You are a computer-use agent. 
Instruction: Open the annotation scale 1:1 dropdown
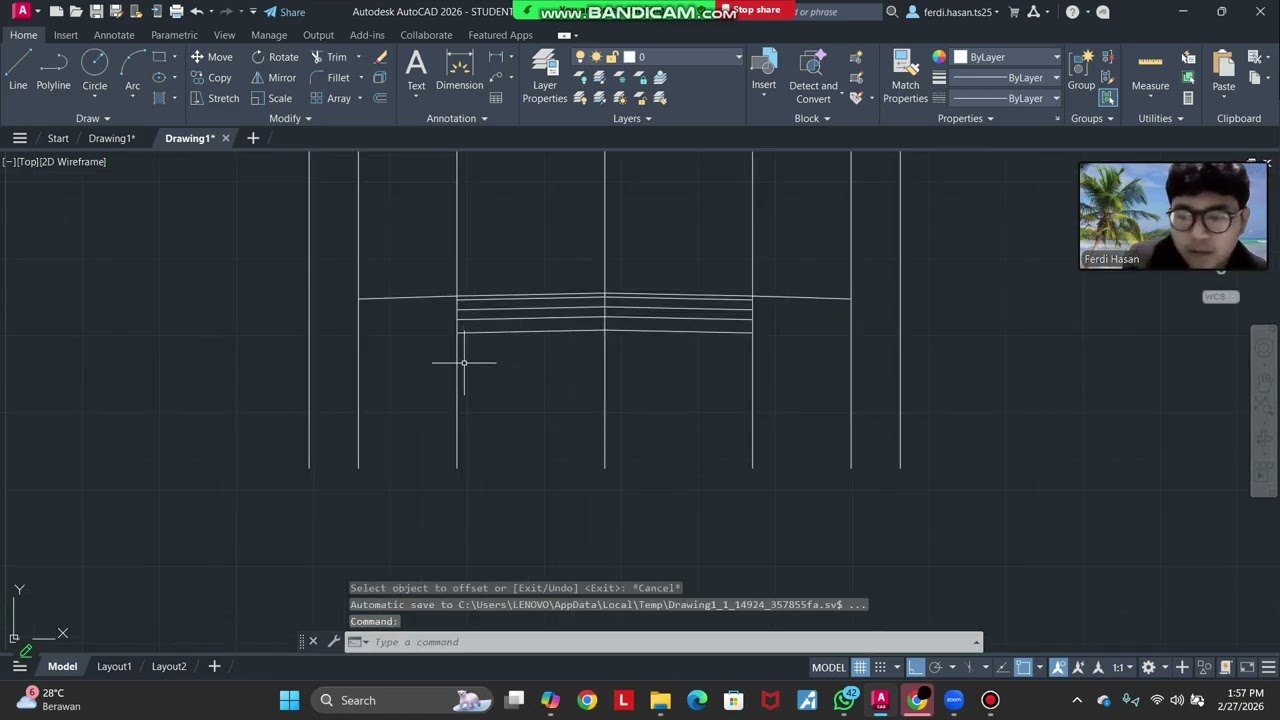point(1123,667)
